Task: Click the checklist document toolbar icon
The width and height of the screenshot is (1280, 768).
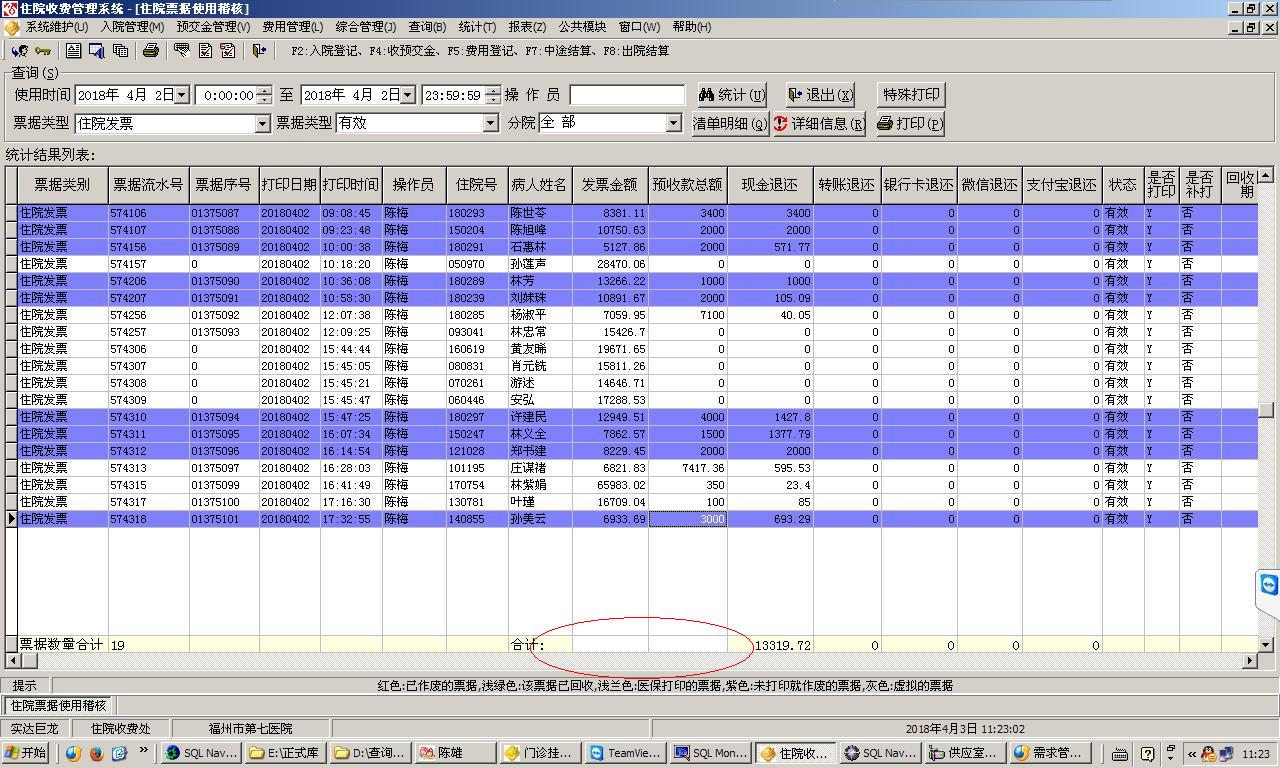Action: point(205,51)
